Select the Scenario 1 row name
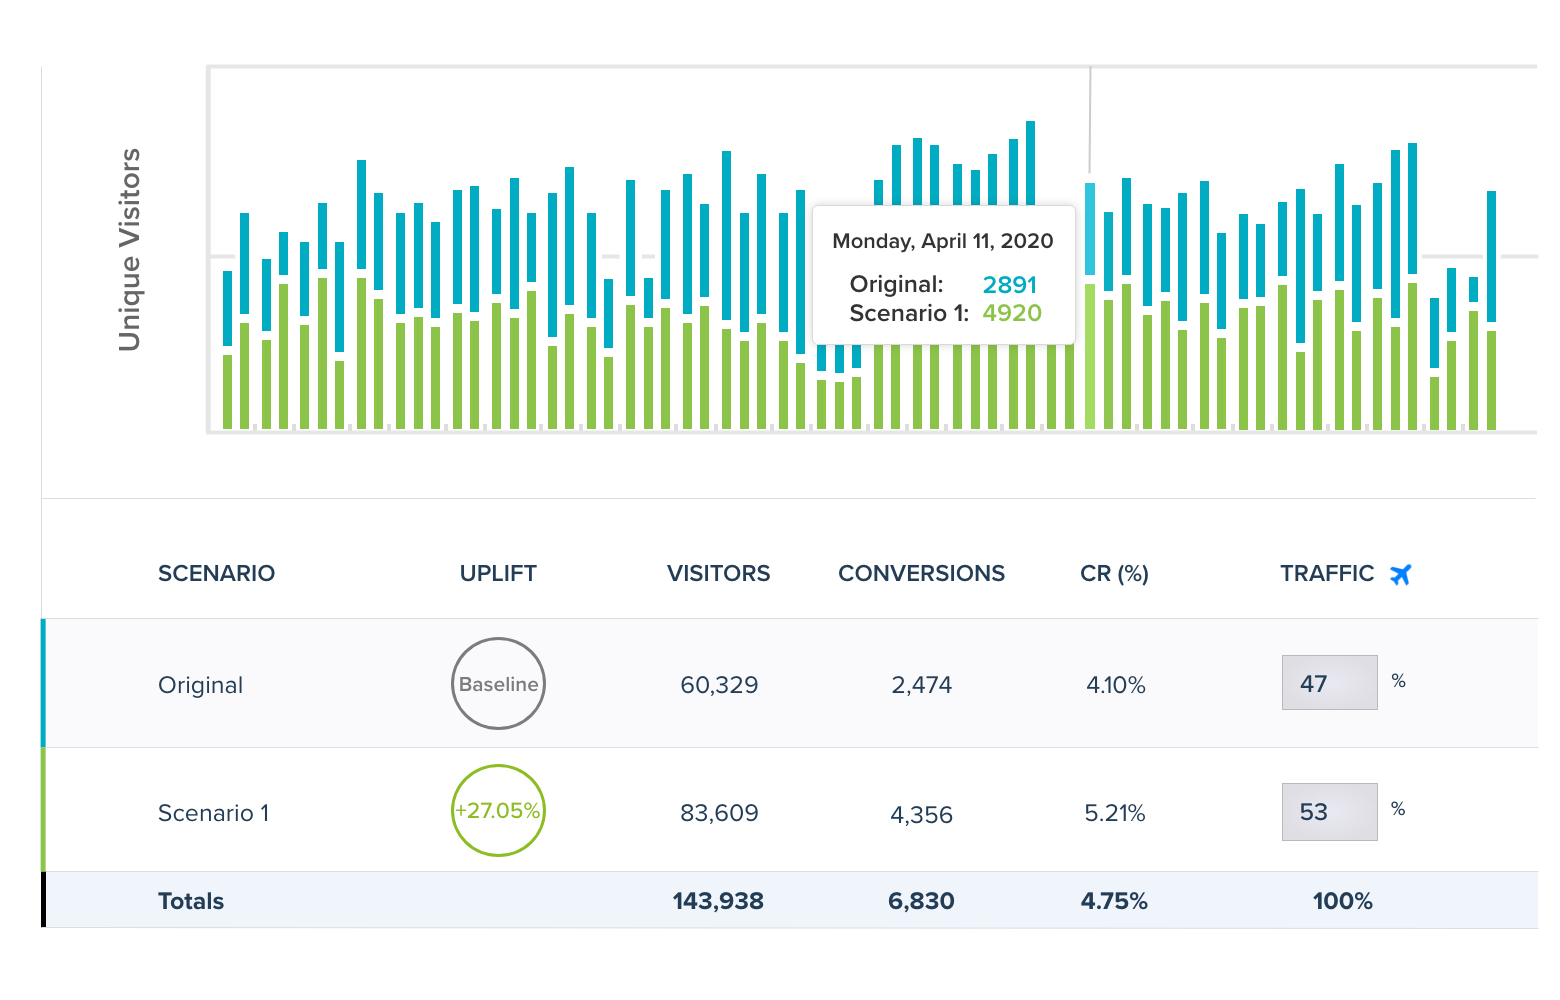This screenshot has width=1560, height=1000. (x=213, y=813)
